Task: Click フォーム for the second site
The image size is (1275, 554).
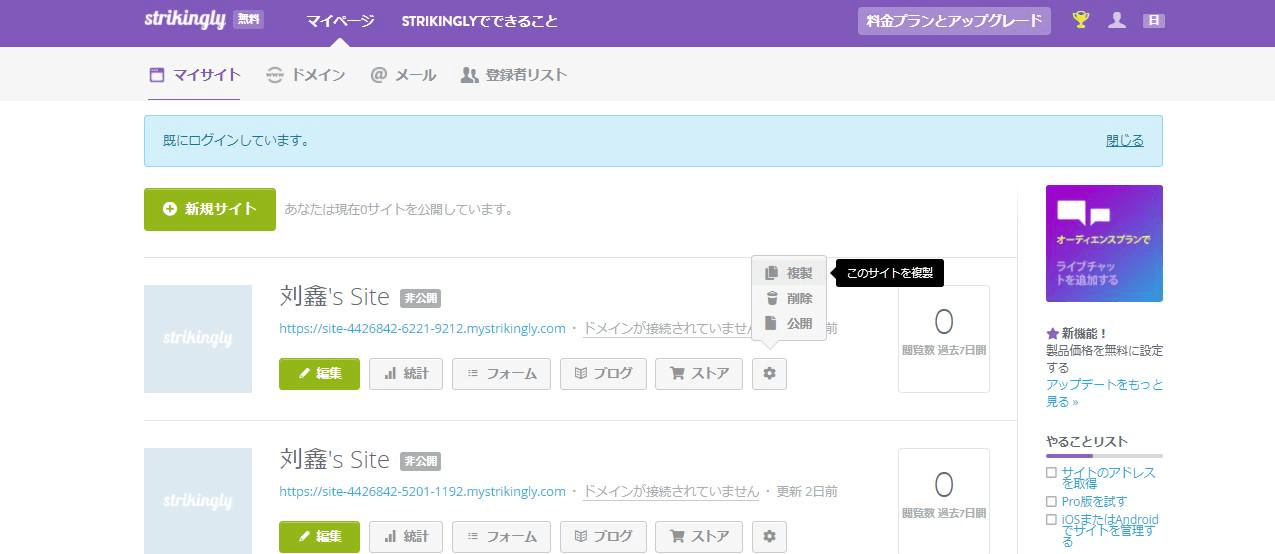Action: (502, 537)
